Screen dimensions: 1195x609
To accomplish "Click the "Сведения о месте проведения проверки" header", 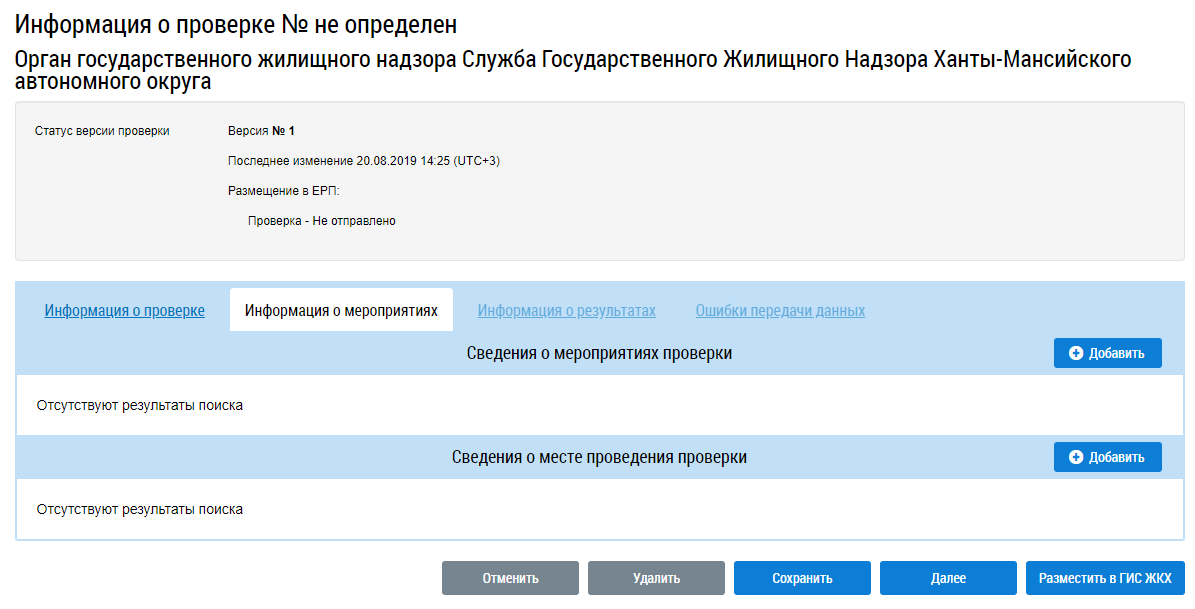I will pos(599,458).
